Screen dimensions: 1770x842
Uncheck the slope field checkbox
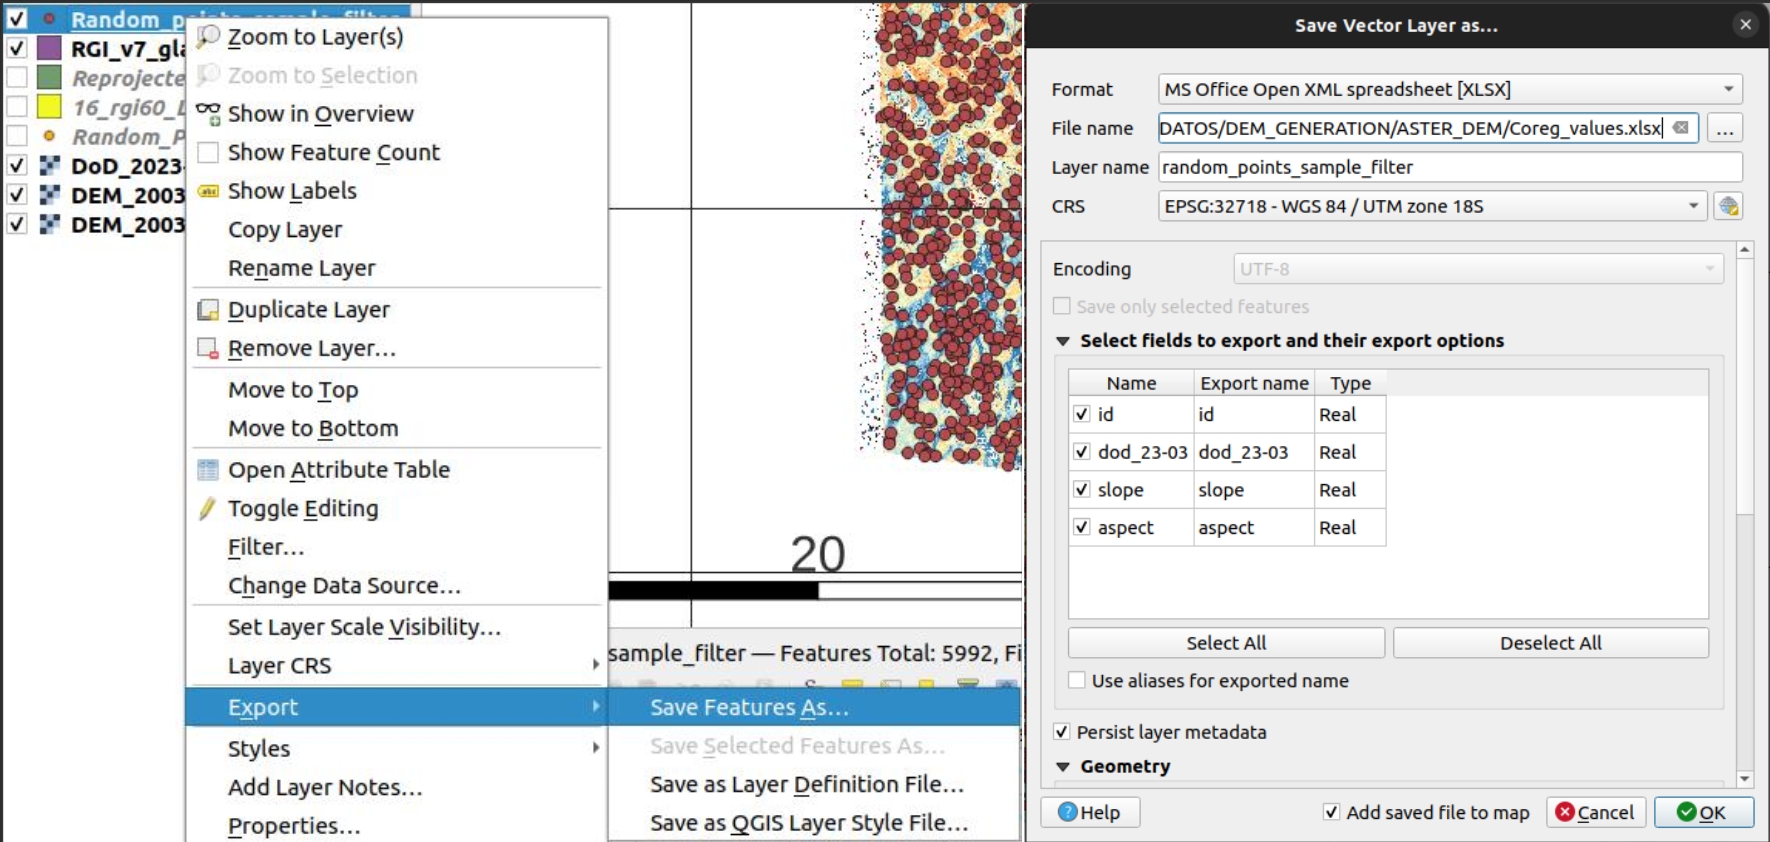coord(1081,490)
